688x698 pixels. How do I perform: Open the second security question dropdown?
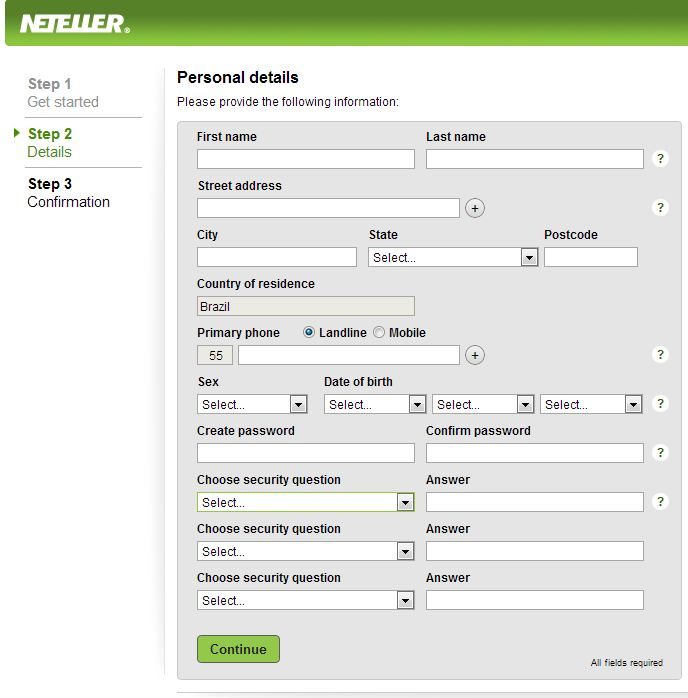(306, 551)
